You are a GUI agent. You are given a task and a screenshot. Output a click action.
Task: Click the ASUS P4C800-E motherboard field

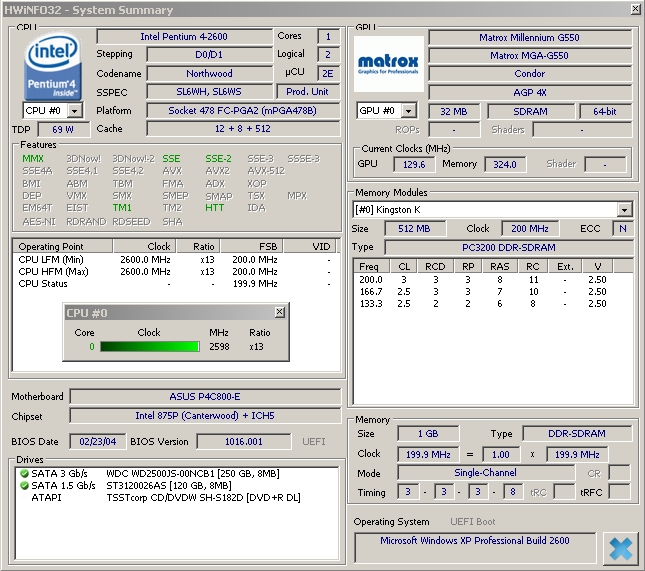(x=205, y=397)
